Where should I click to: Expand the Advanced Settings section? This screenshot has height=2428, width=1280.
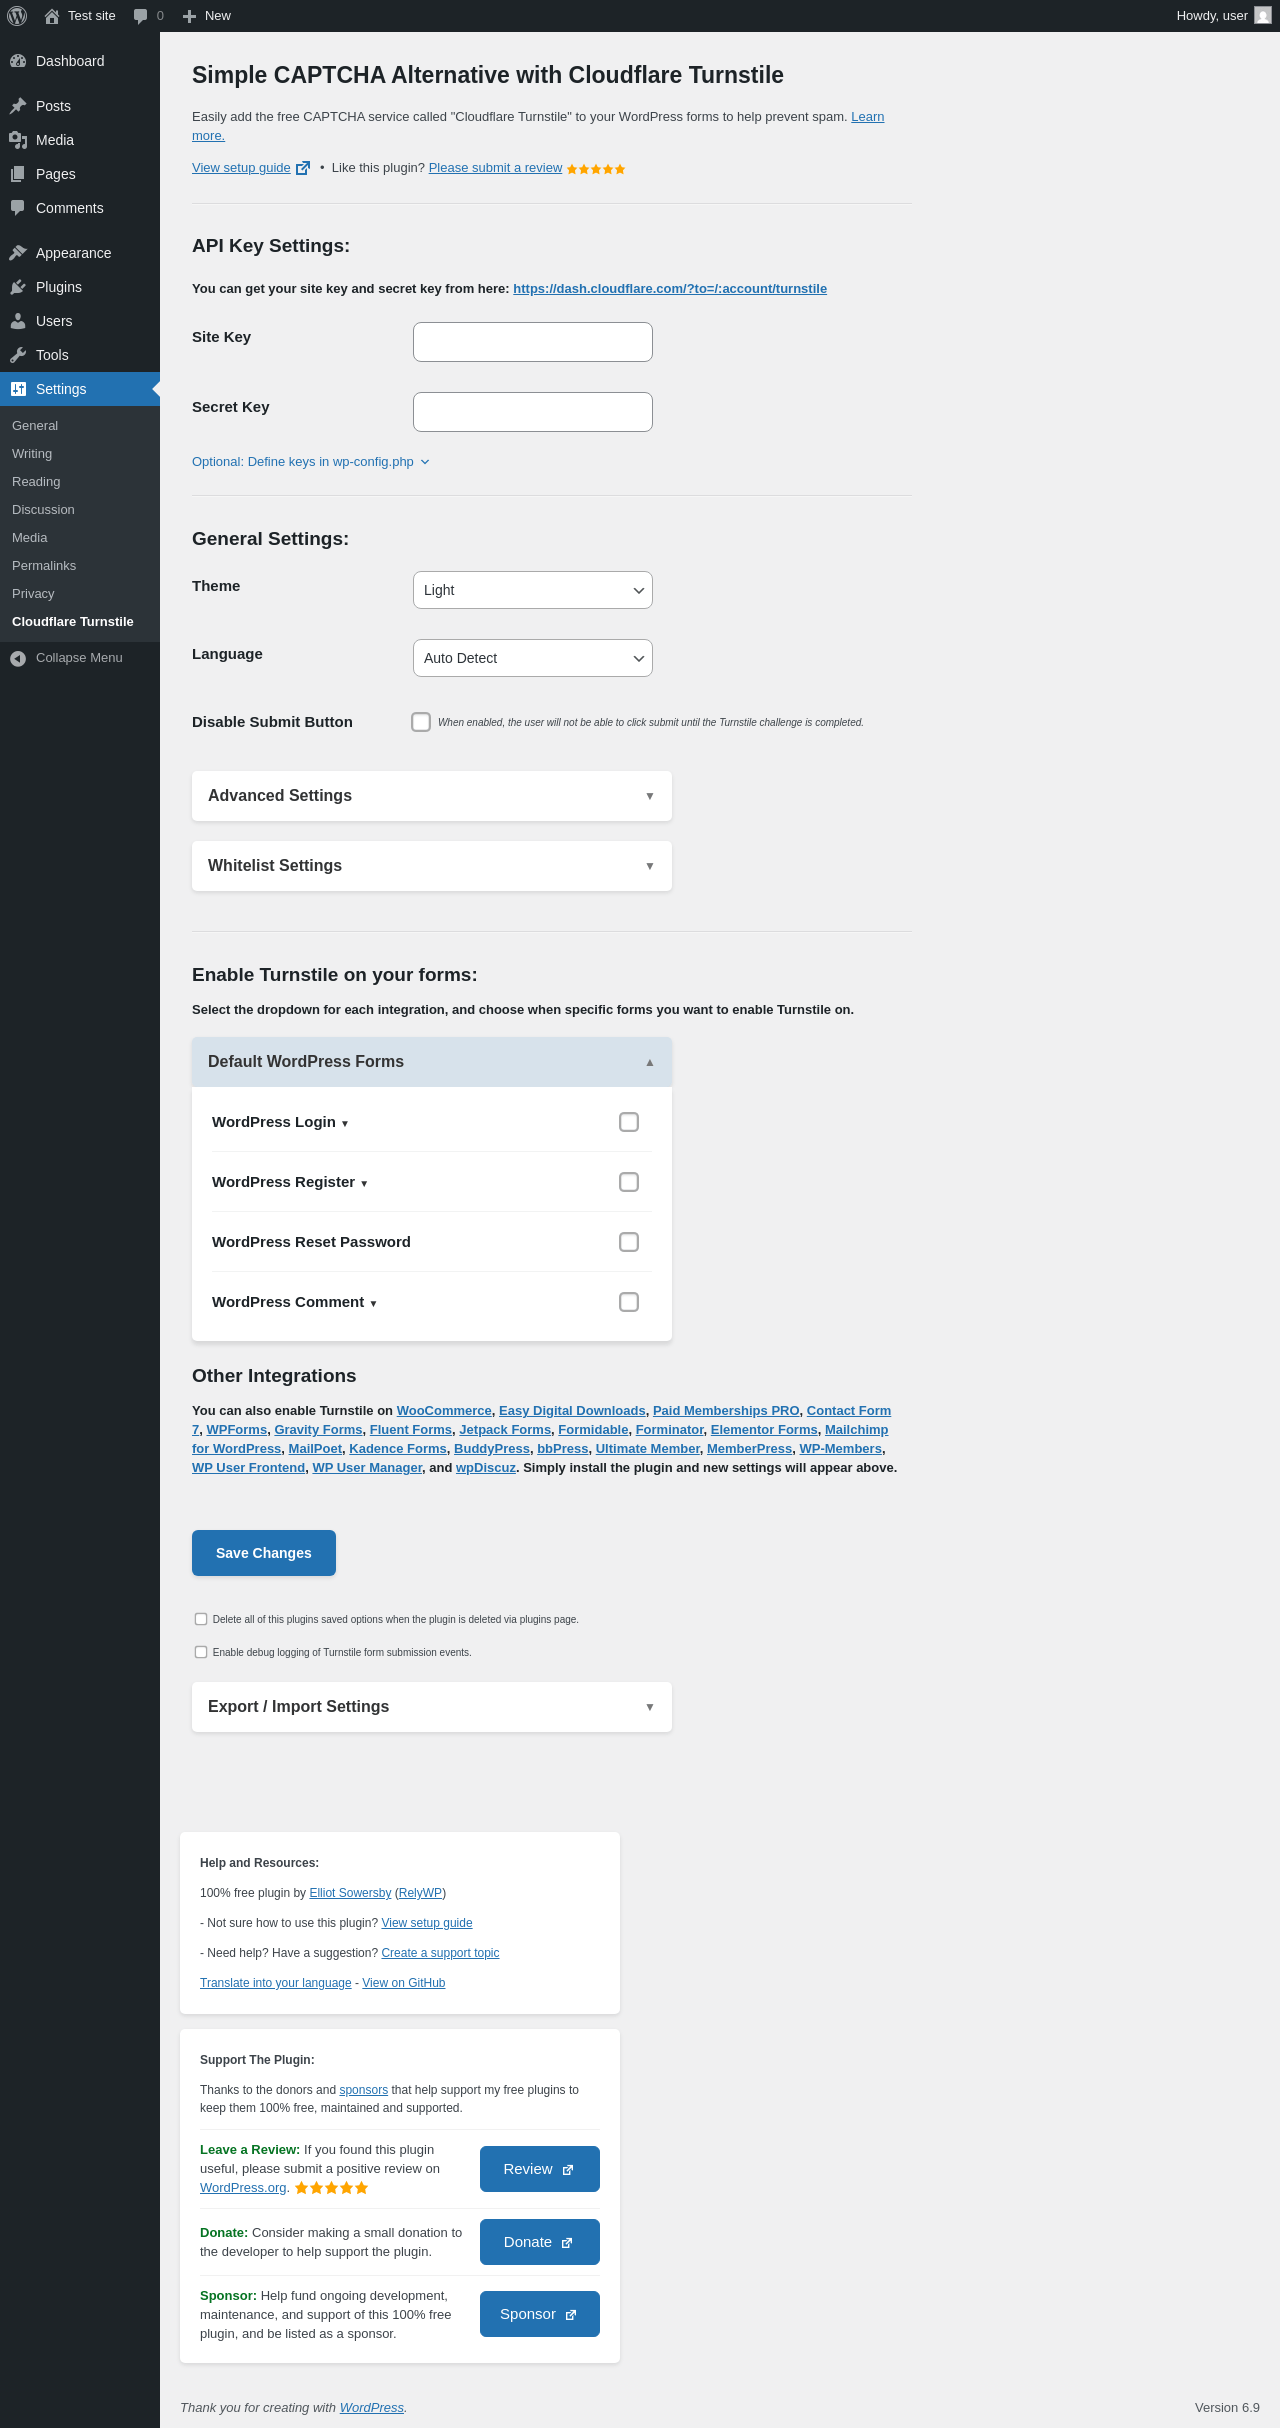point(431,796)
